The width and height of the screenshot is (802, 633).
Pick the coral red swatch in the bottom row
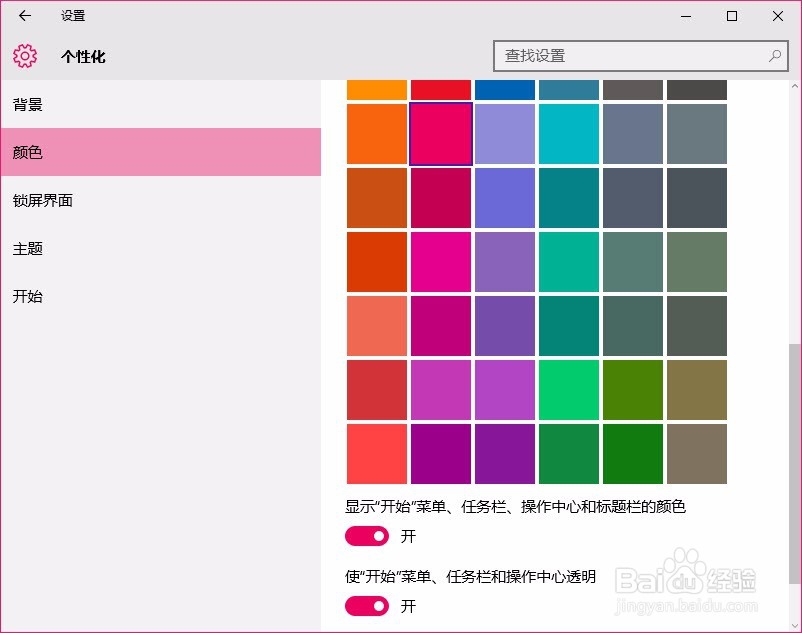tap(377, 454)
